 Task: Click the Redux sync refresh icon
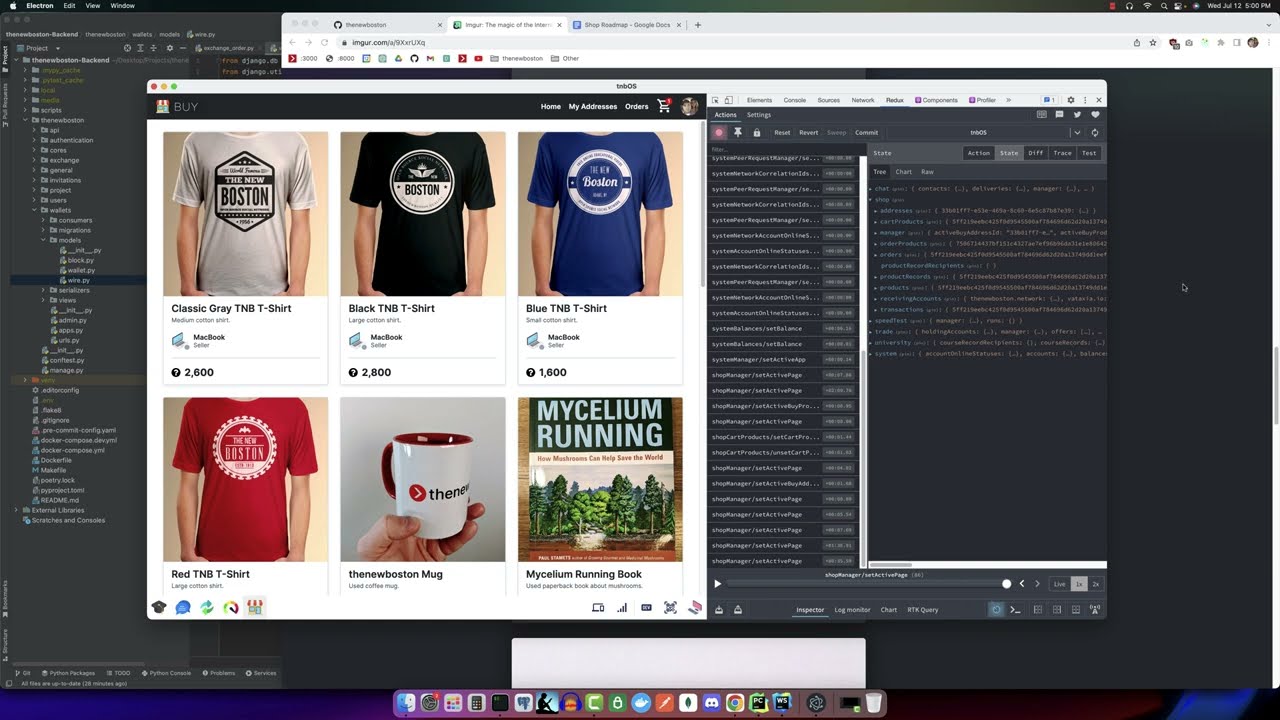1095,132
